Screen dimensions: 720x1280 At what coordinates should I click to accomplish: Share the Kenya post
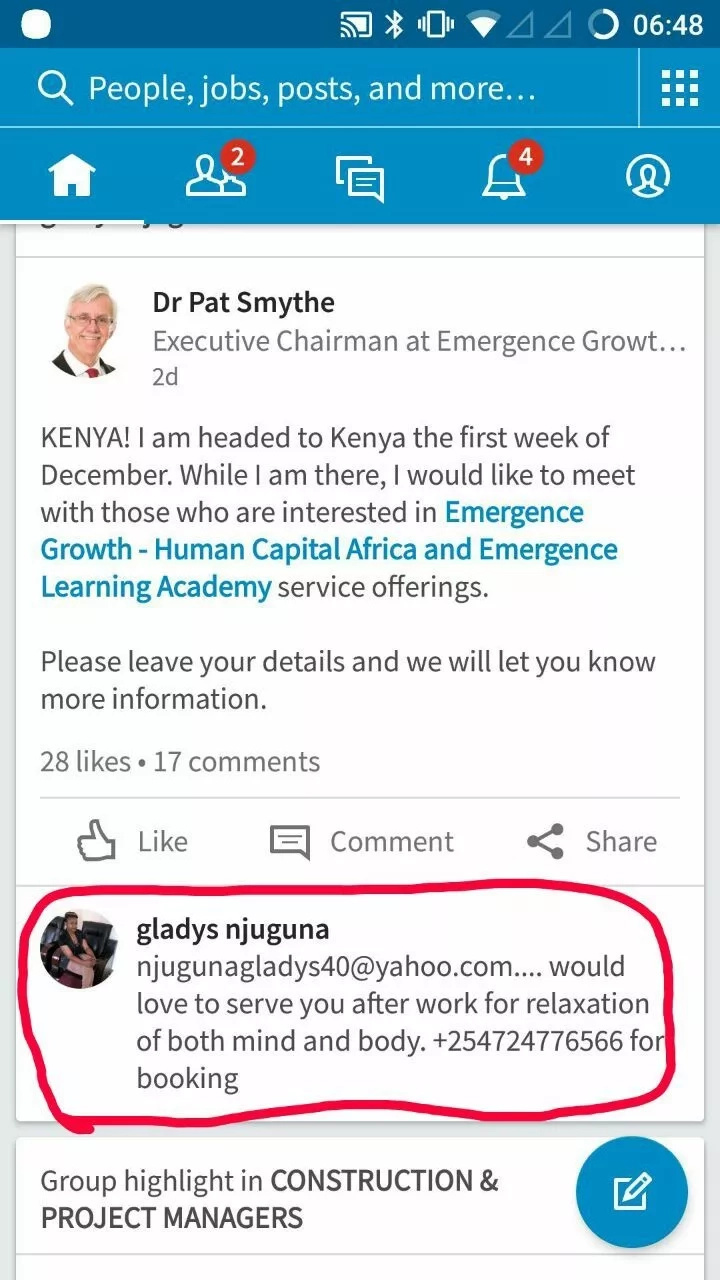(592, 841)
